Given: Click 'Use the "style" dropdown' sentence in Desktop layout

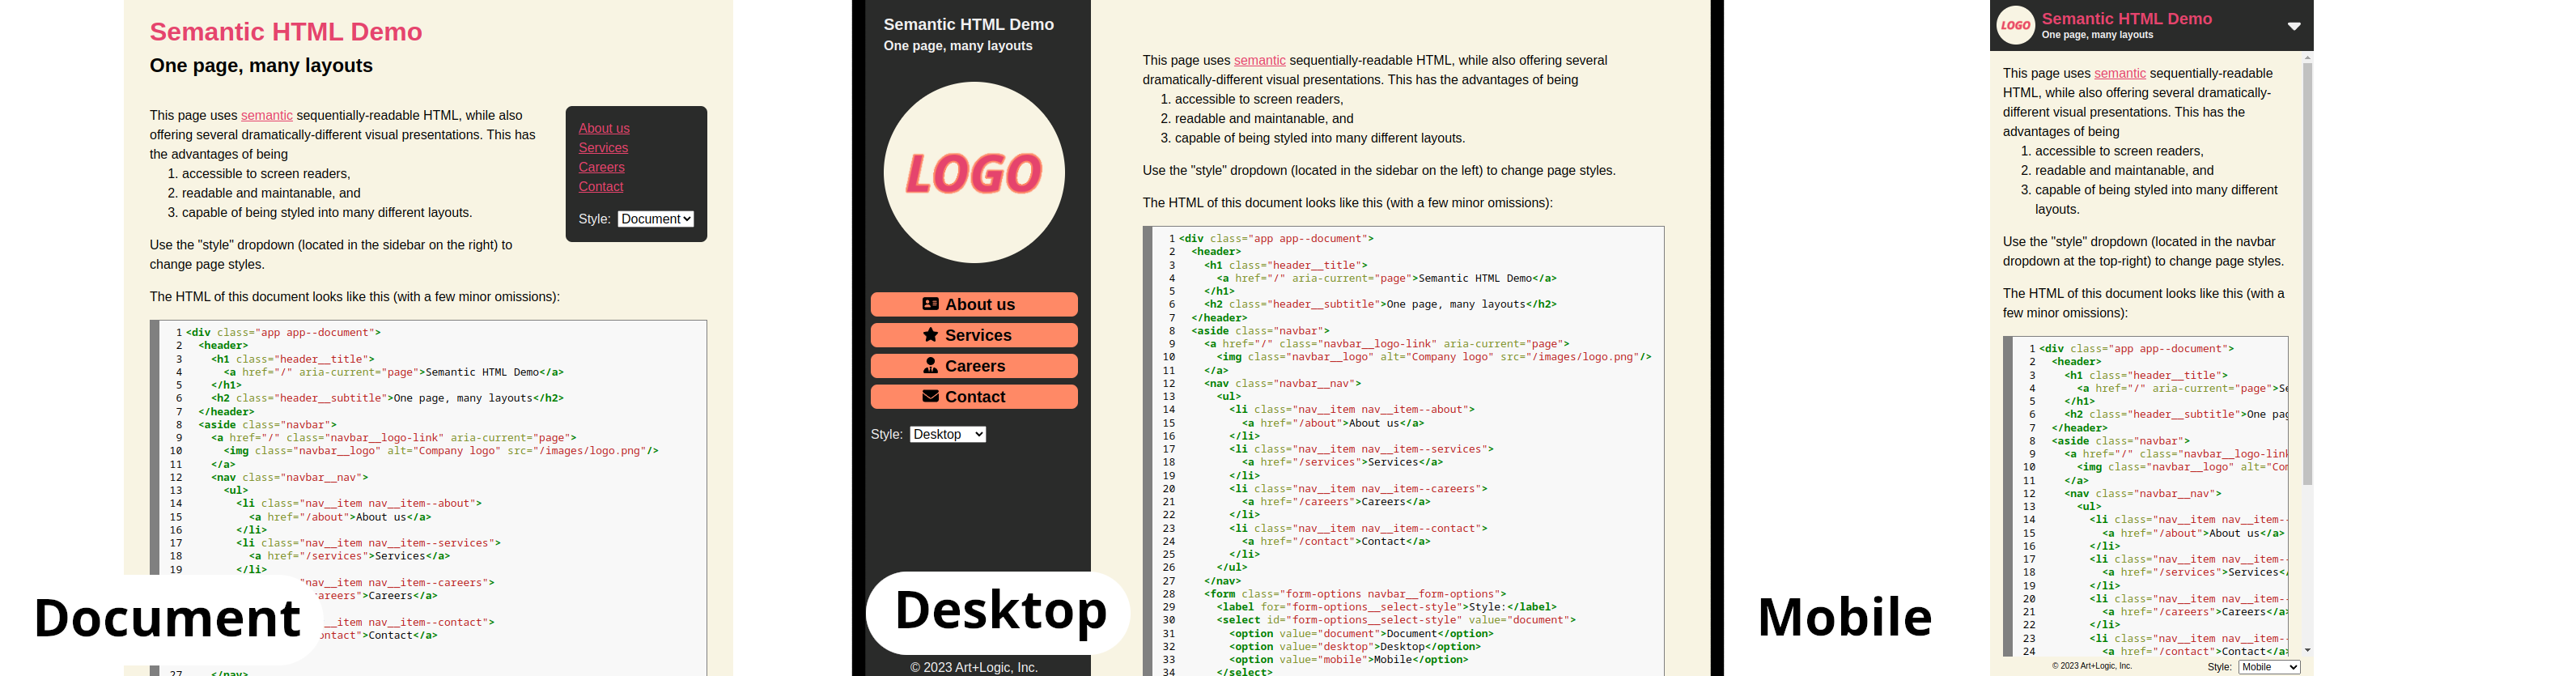Looking at the screenshot, I should pos(1379,170).
